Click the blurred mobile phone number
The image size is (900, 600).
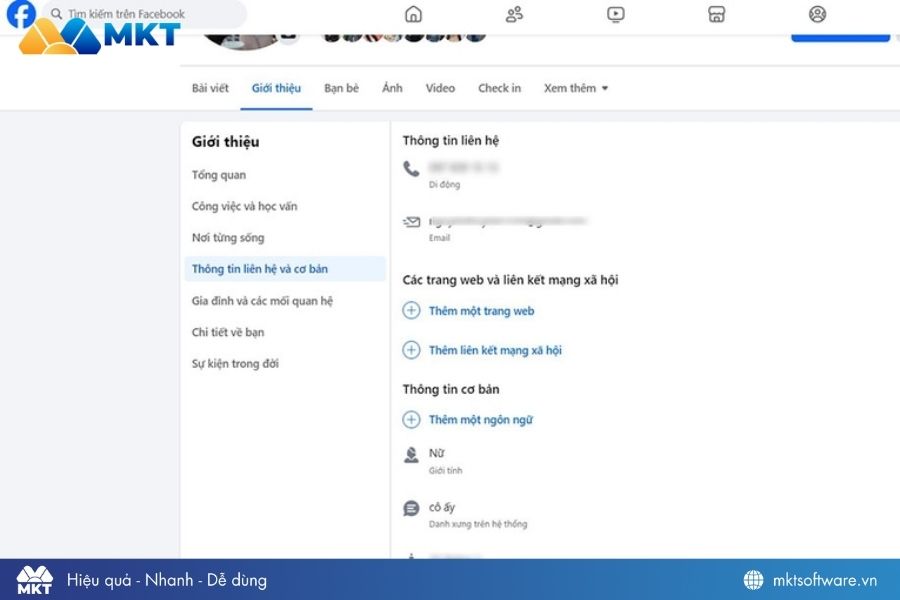pyautogui.click(x=463, y=167)
